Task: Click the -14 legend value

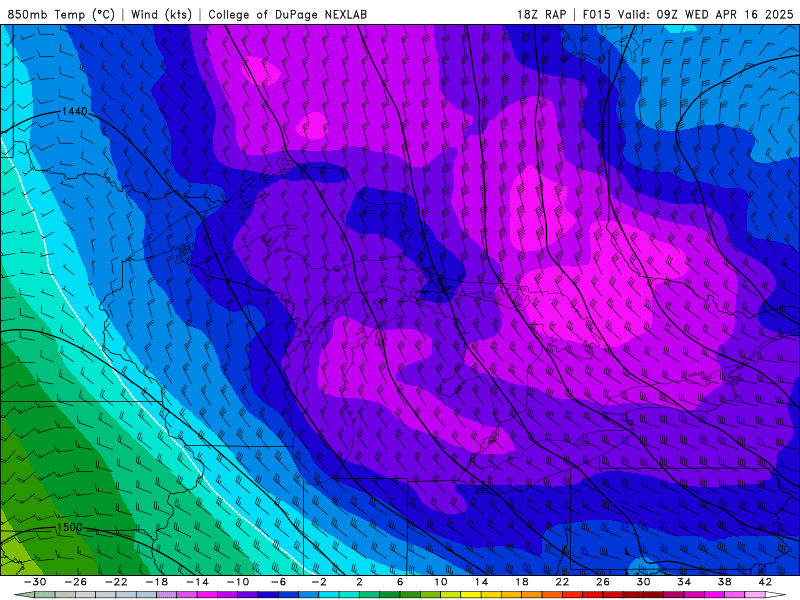Action: click(x=197, y=582)
